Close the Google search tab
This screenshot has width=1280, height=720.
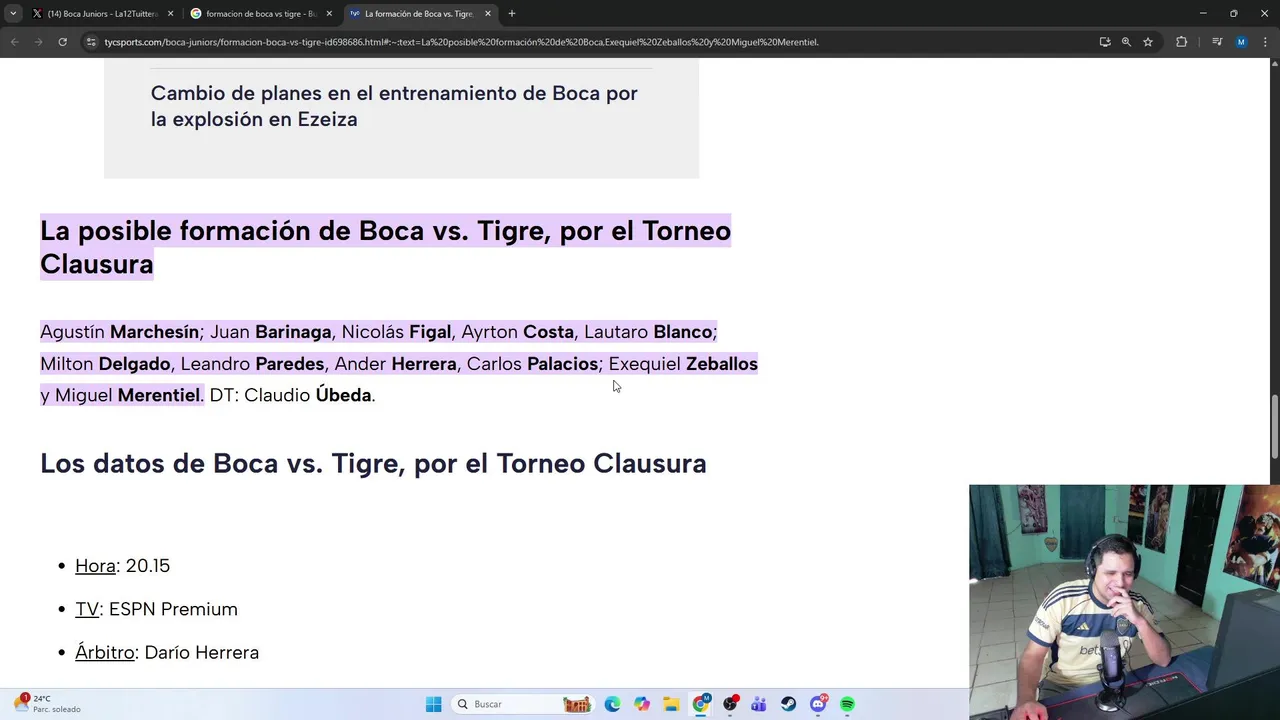click(x=329, y=14)
